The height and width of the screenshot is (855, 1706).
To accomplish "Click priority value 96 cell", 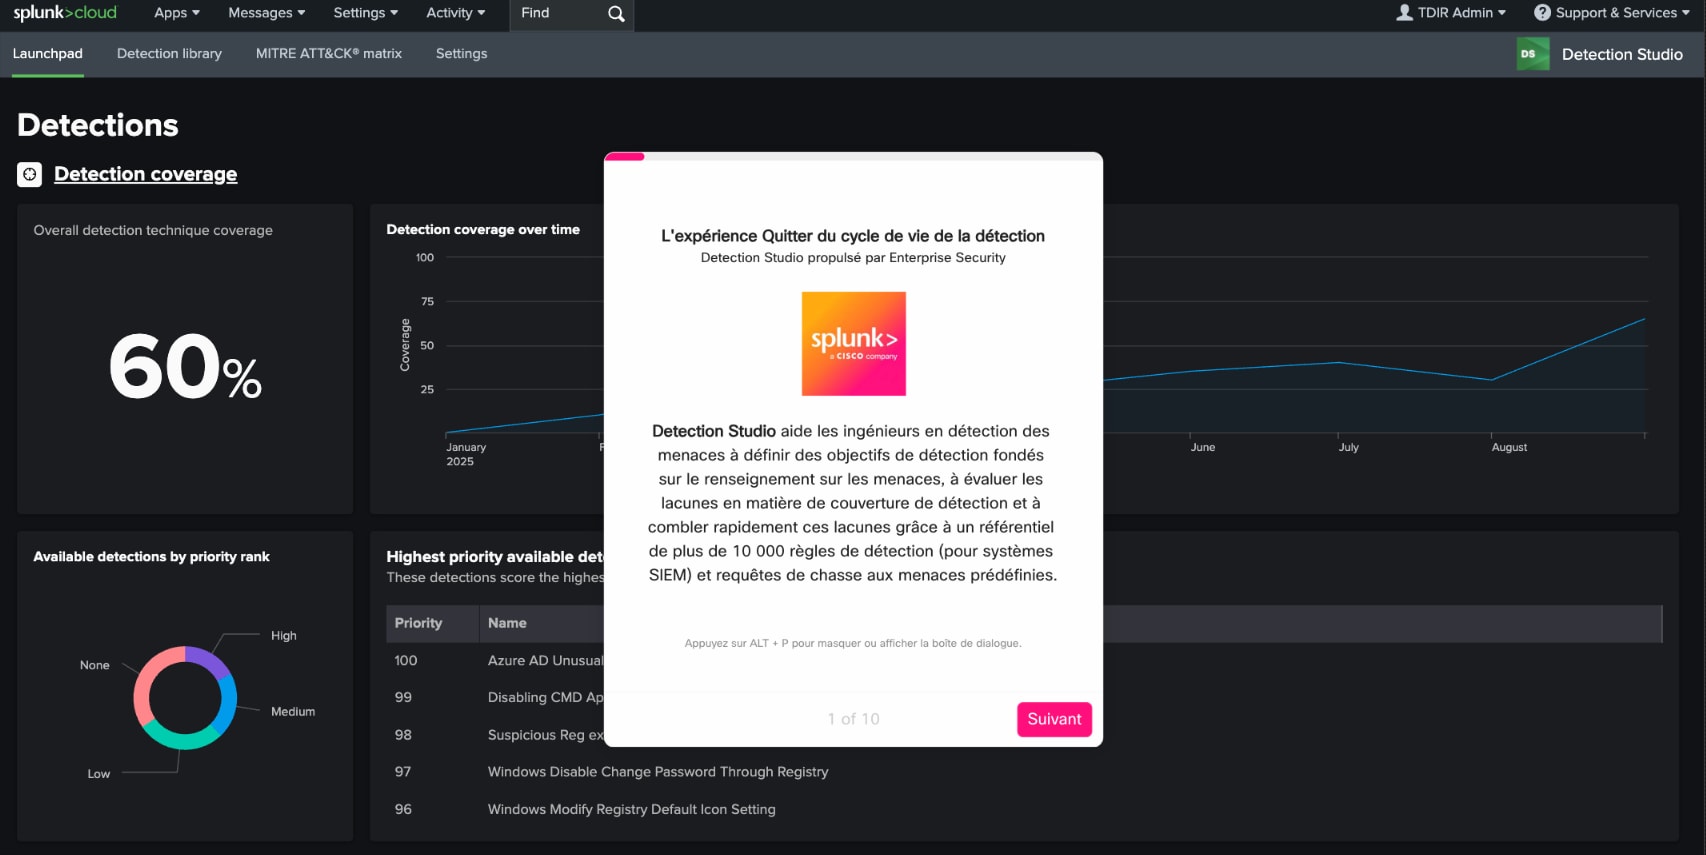I will [x=403, y=810].
